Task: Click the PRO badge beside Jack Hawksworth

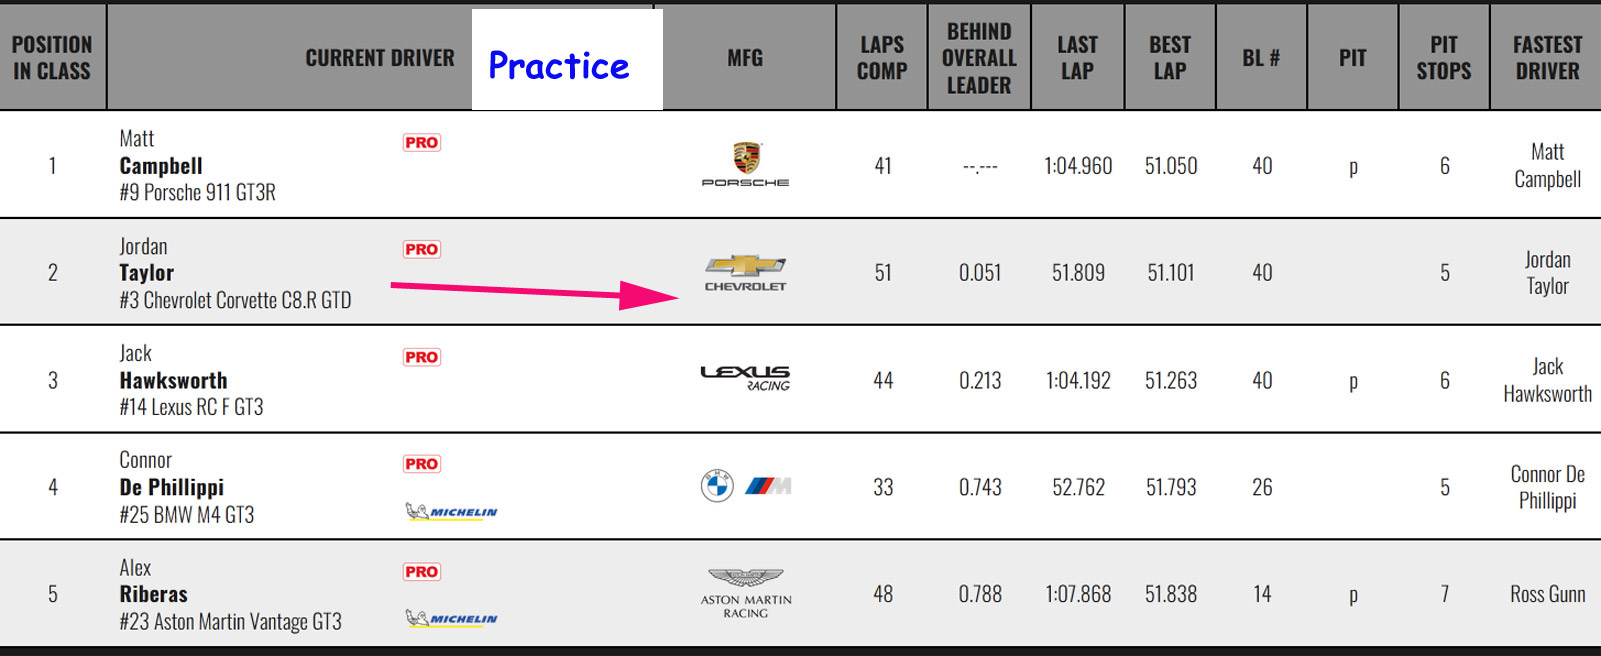Action: [x=422, y=357]
